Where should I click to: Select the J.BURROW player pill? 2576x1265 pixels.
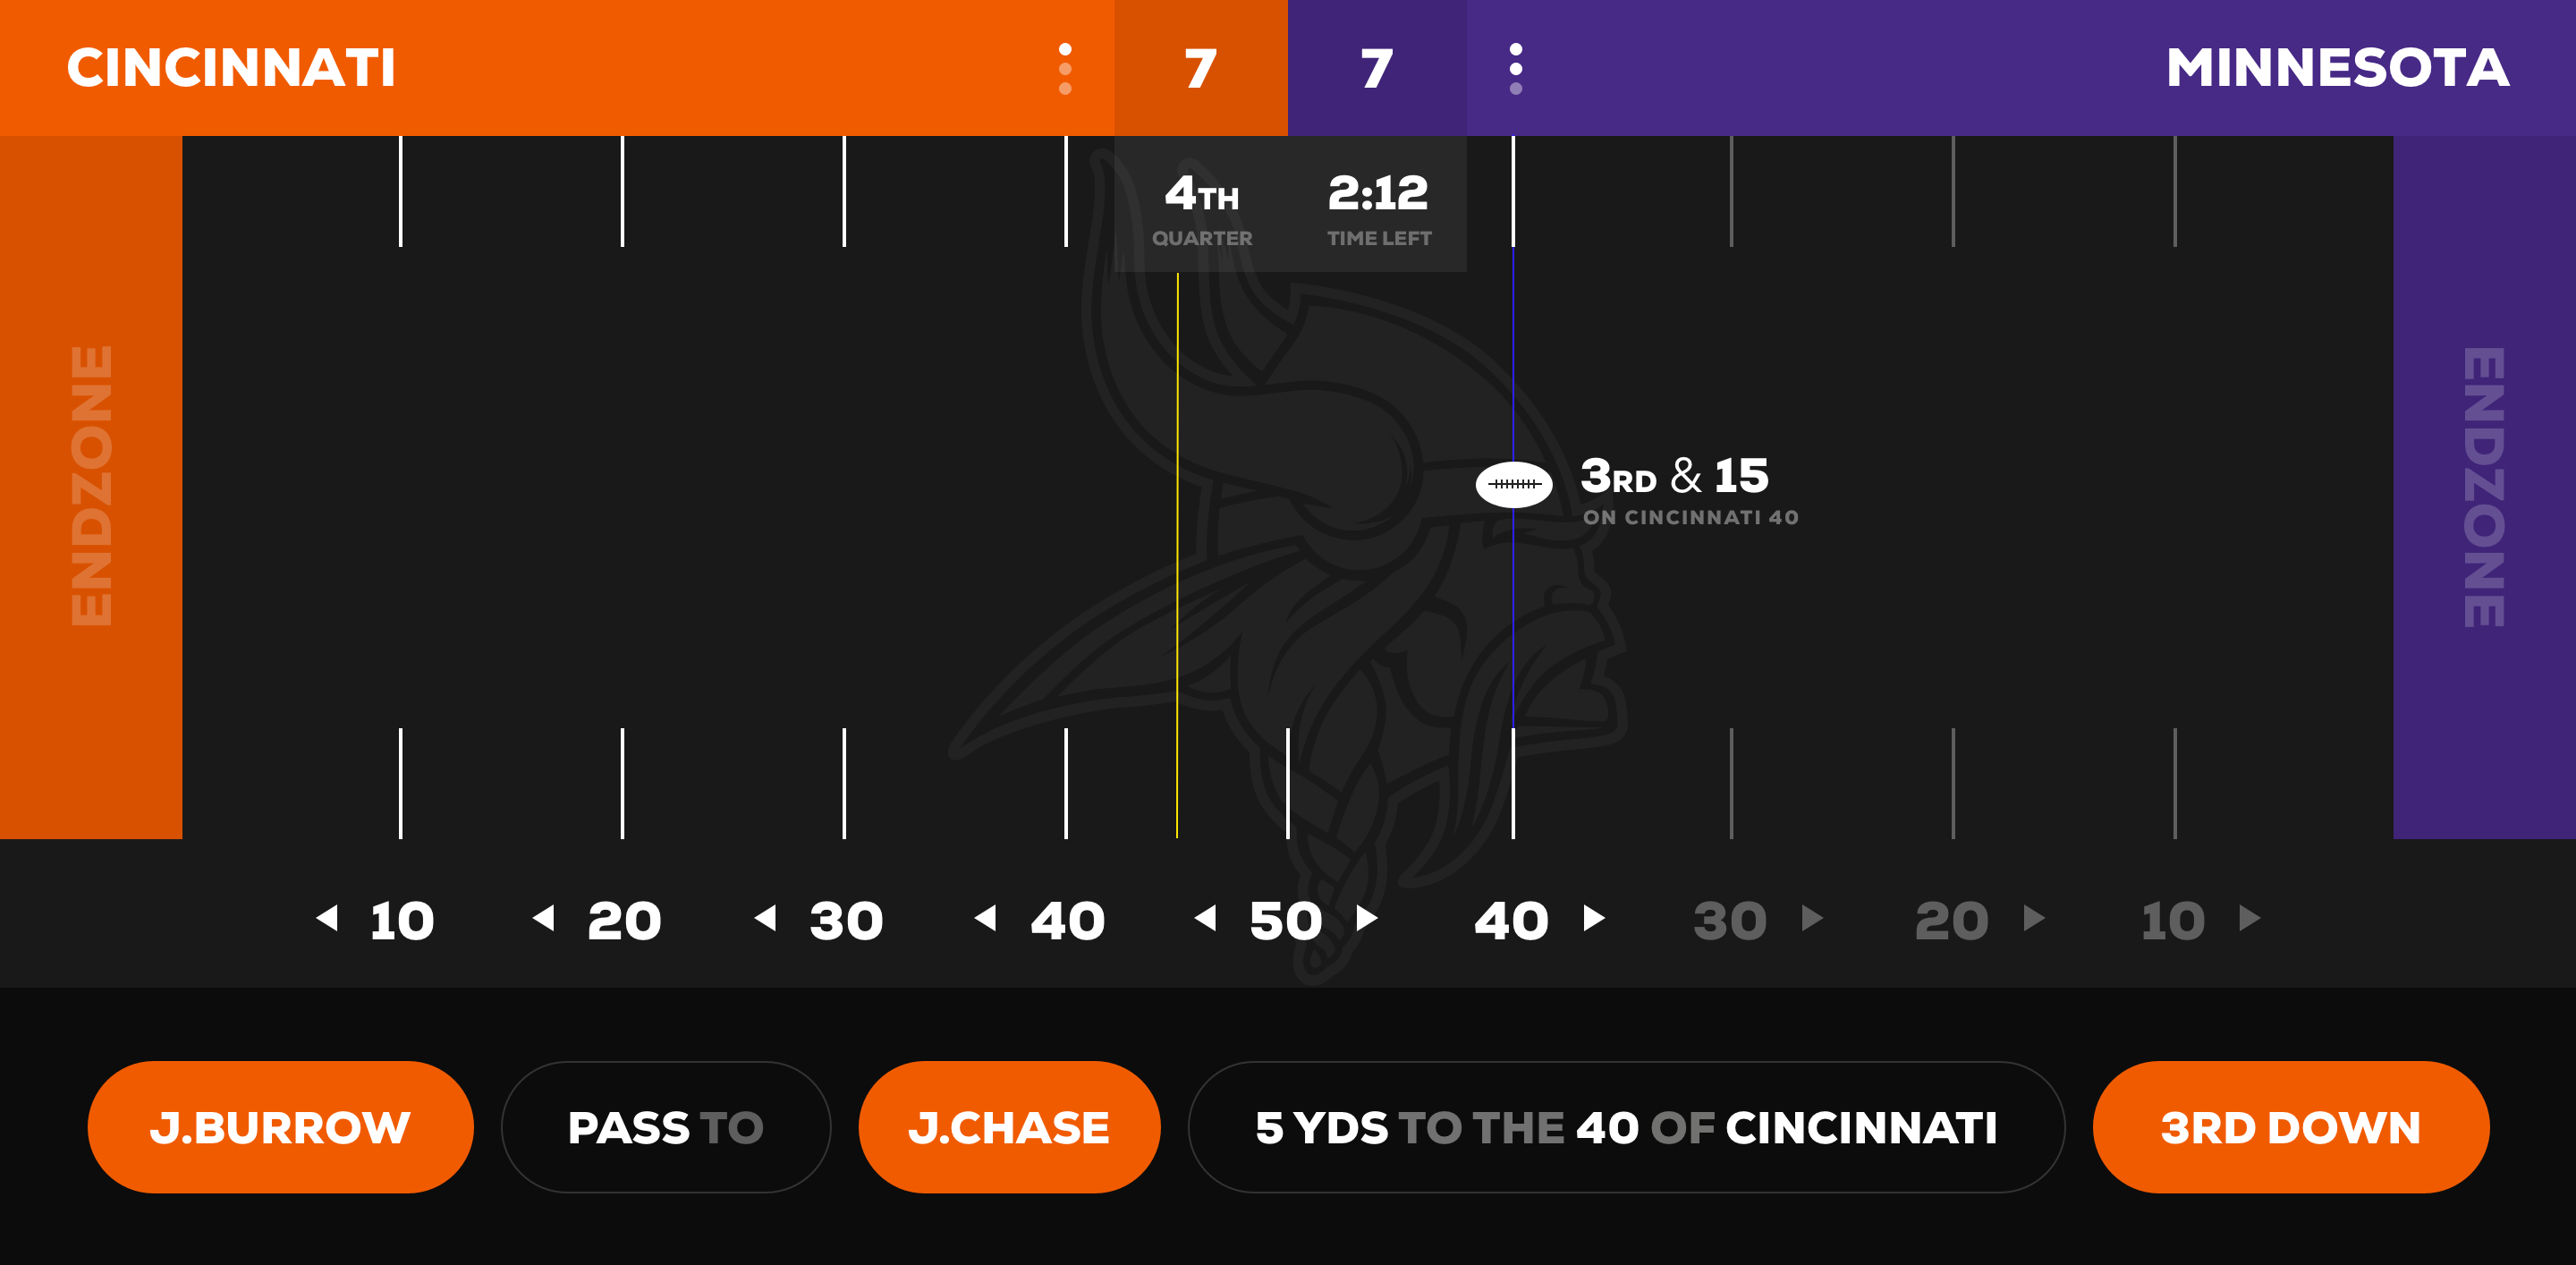[280, 1127]
